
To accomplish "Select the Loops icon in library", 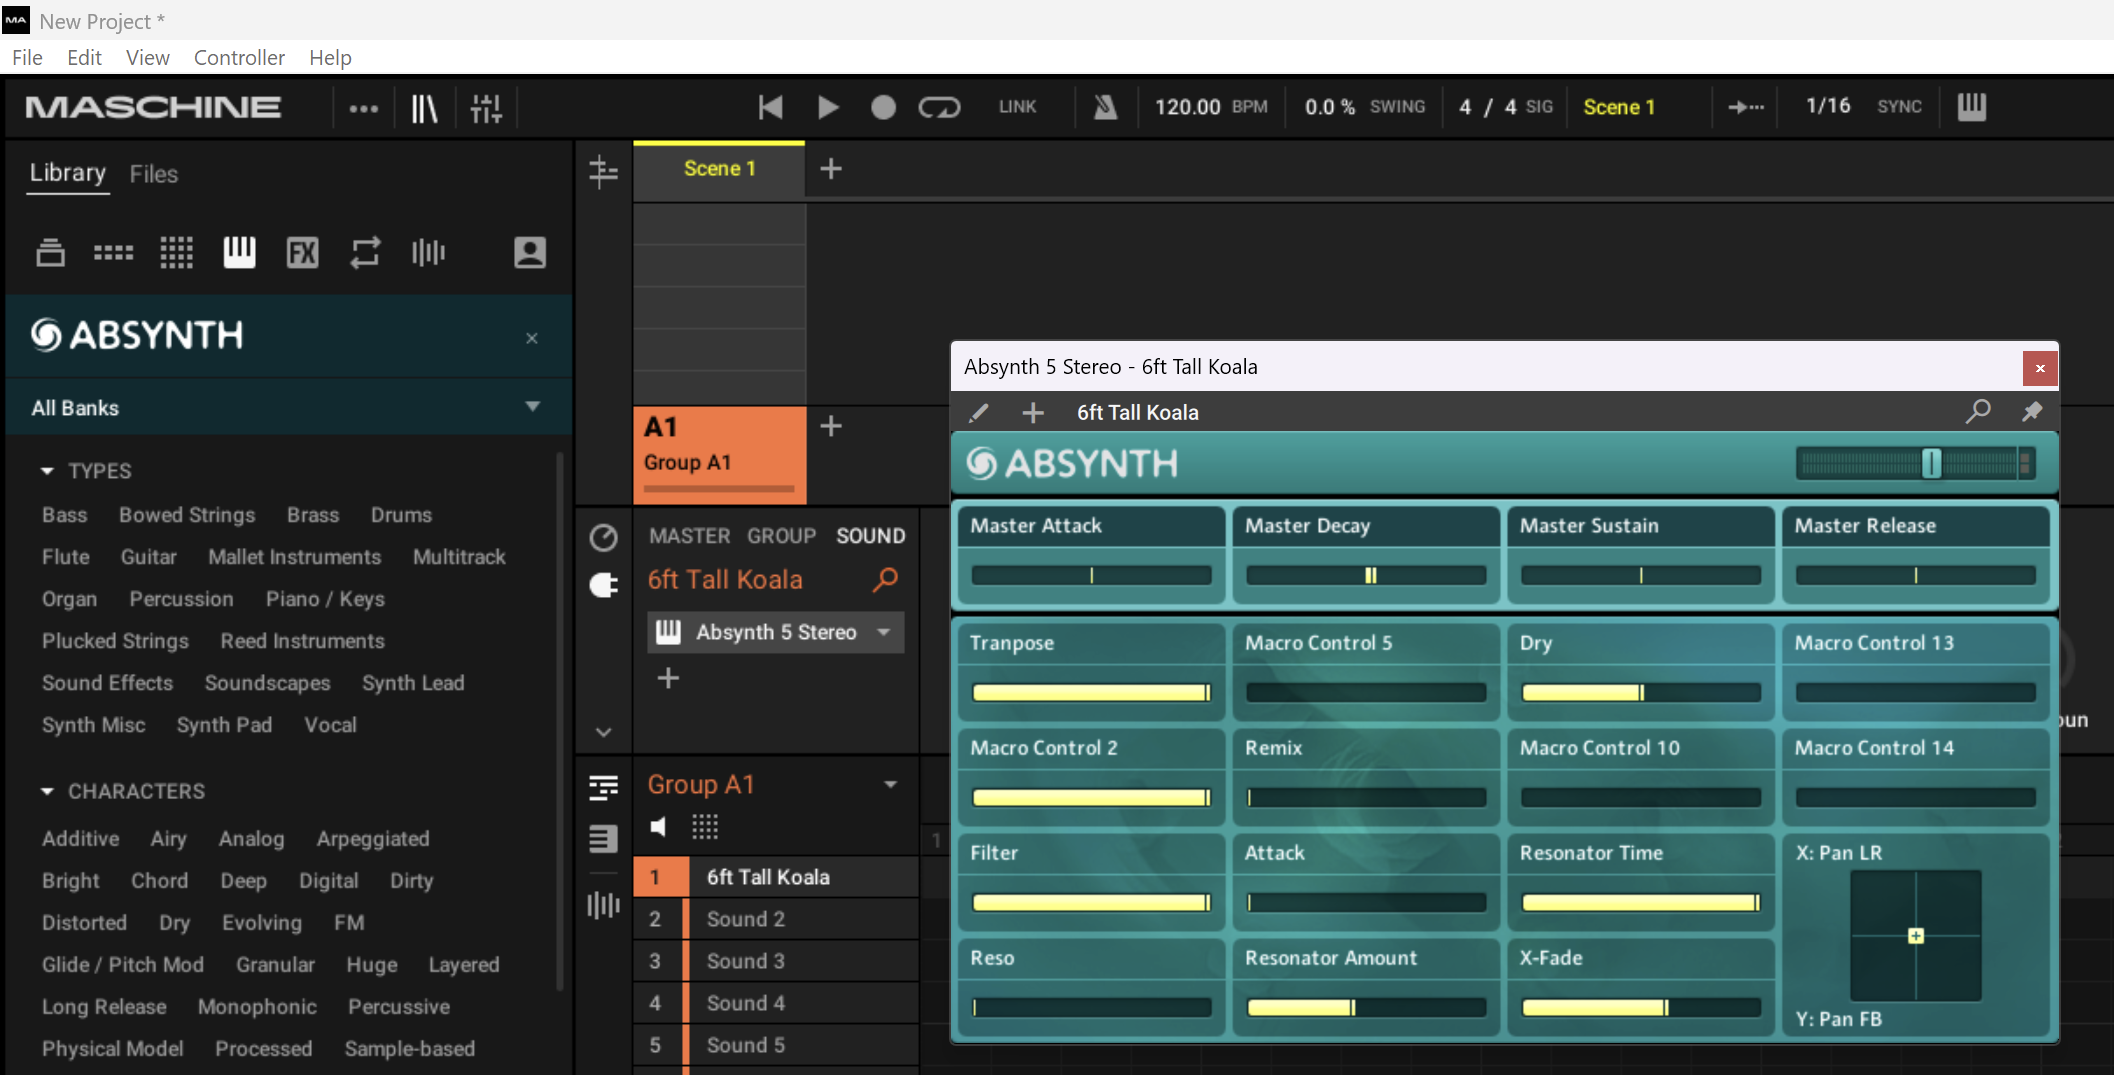I will [x=365, y=252].
